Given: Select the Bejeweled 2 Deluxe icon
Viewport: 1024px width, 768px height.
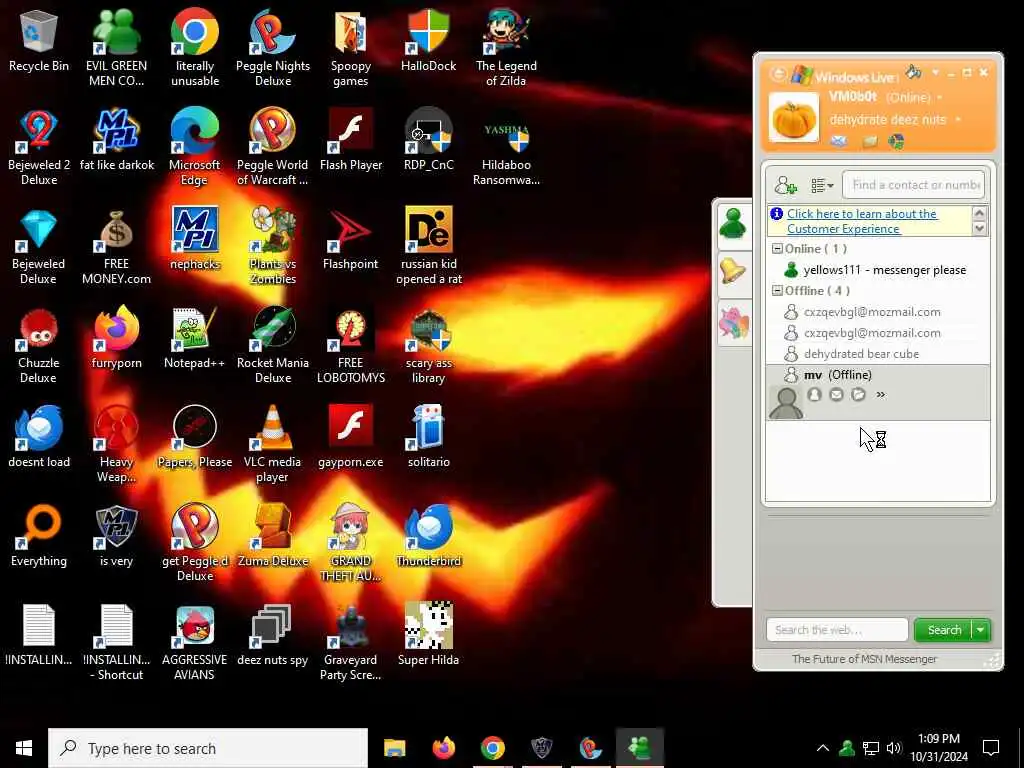Looking at the screenshot, I should click(39, 148).
